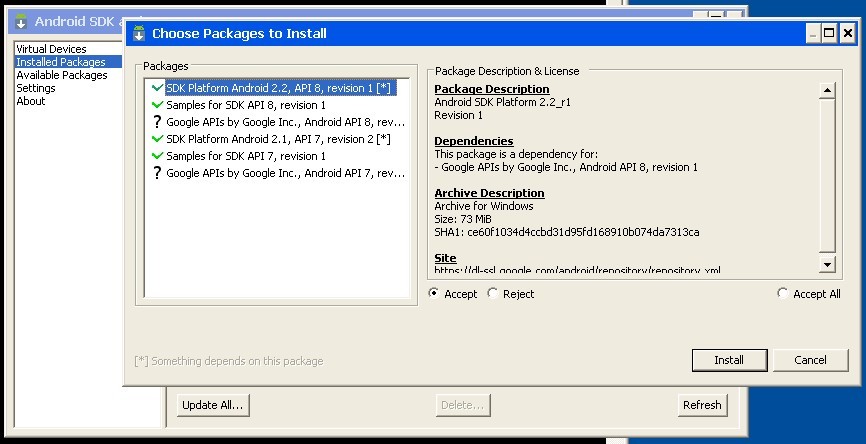Open Available Packages in the SDK manager sidebar
Image resolution: width=866 pixels, height=444 pixels.
pos(62,75)
